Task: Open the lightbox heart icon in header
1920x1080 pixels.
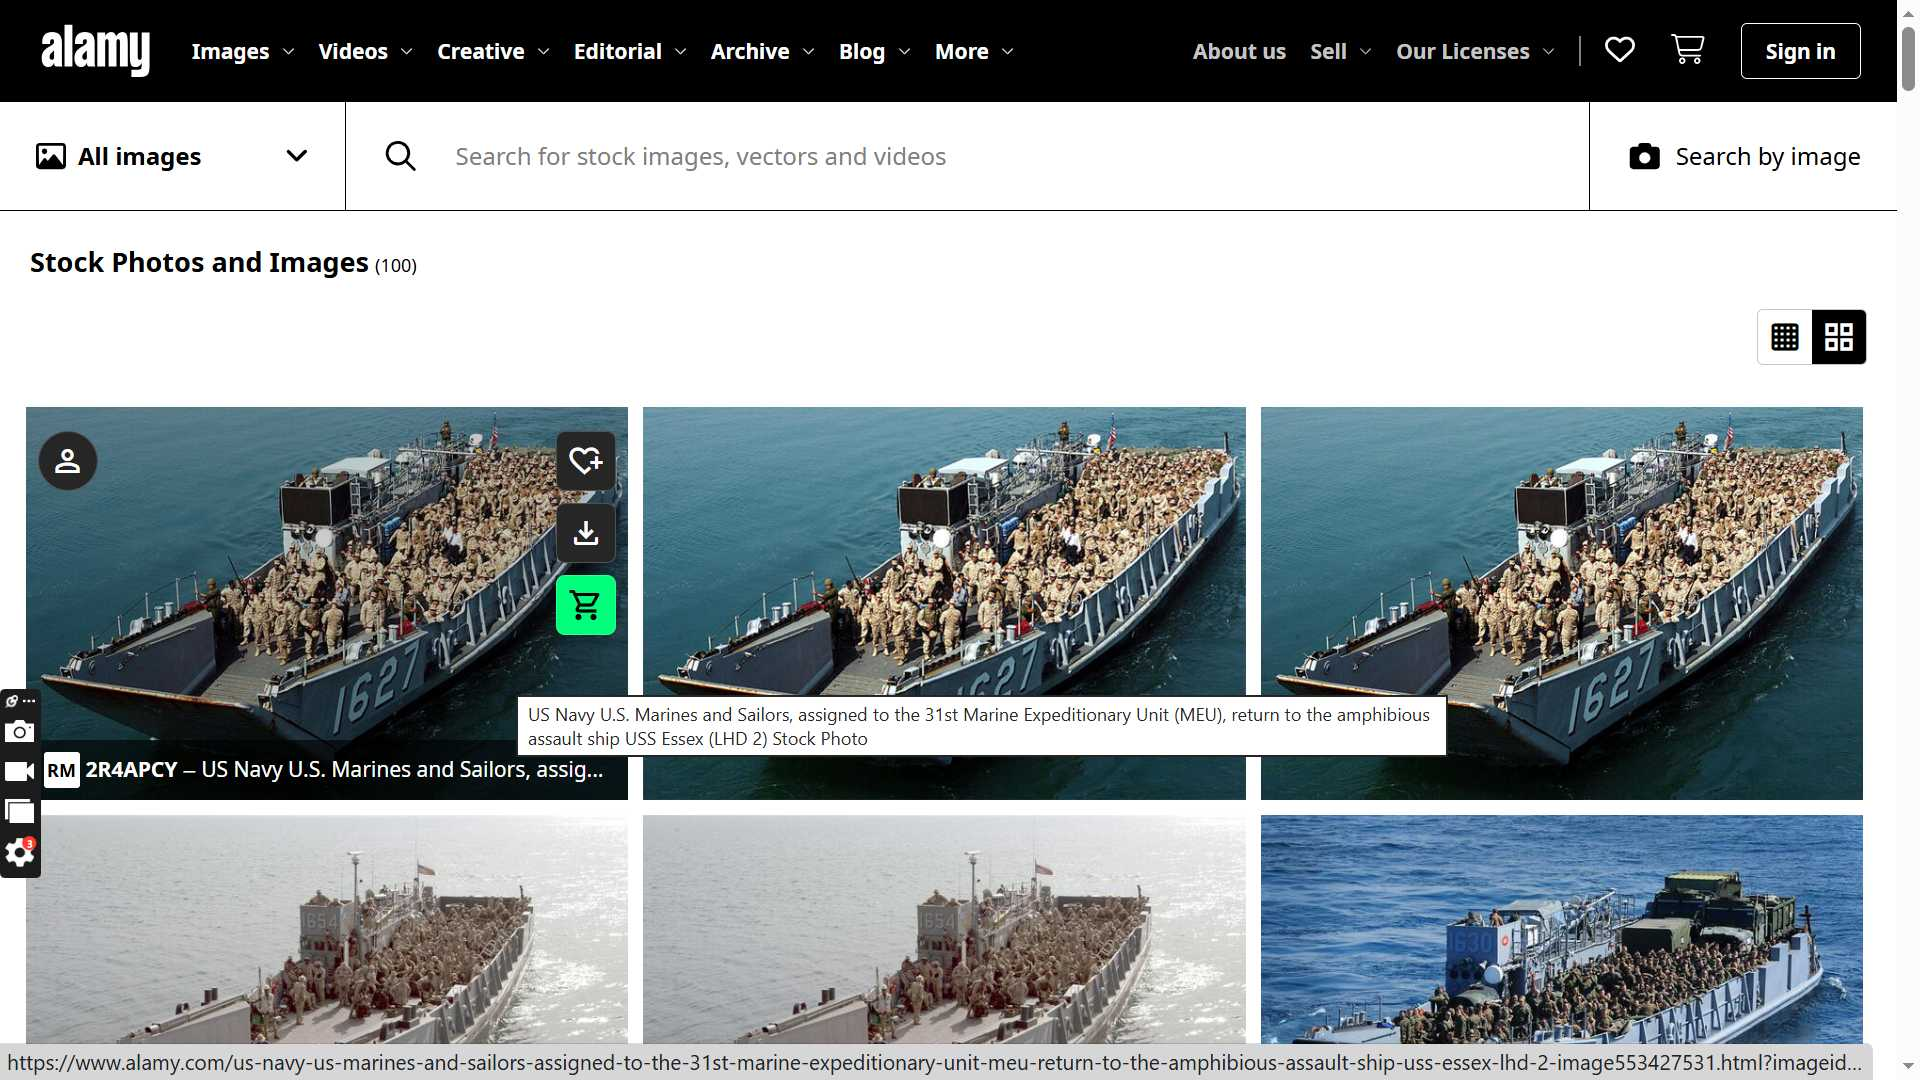Action: (1619, 50)
